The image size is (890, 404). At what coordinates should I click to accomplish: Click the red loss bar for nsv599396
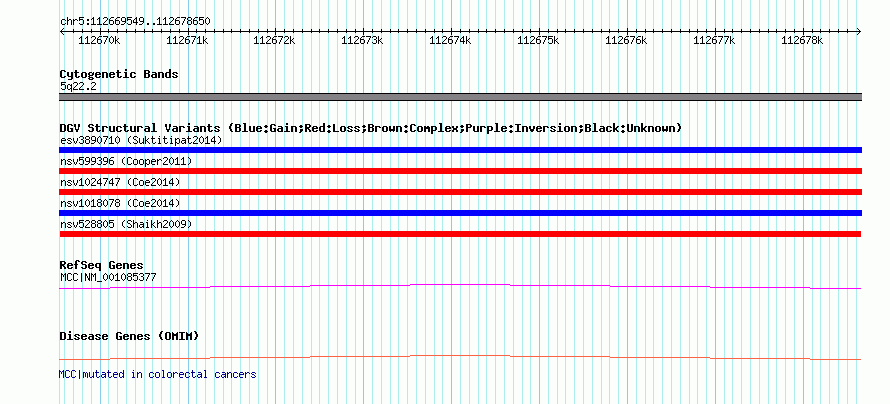point(460,171)
